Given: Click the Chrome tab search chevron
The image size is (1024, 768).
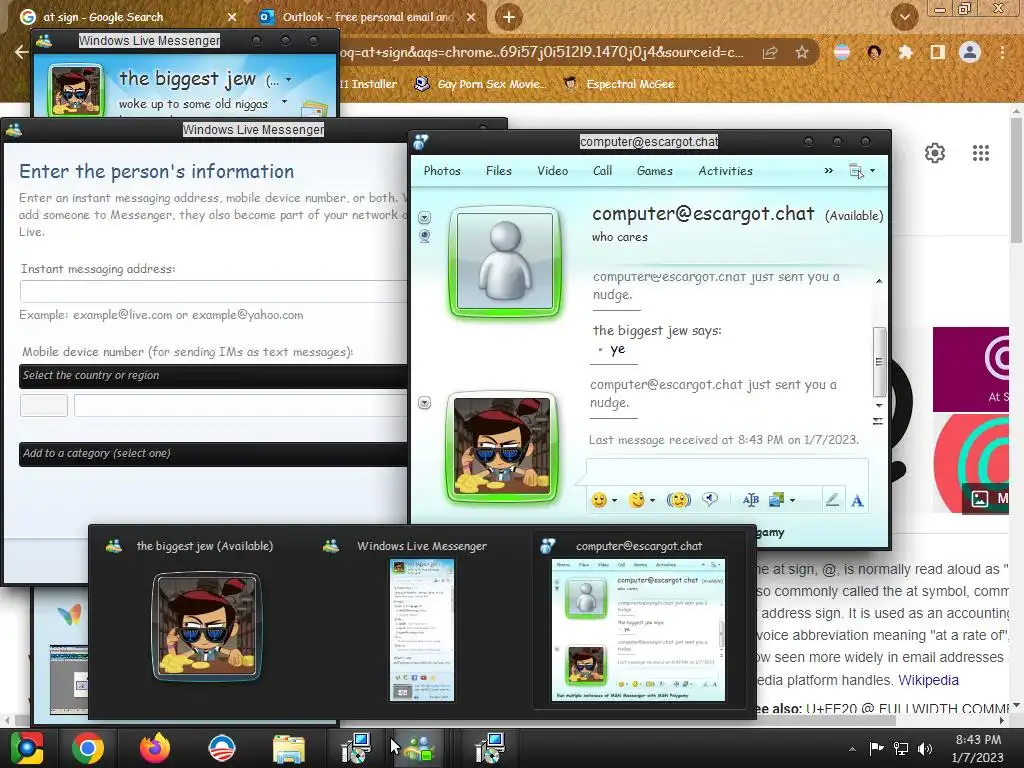Looking at the screenshot, I should (x=904, y=17).
